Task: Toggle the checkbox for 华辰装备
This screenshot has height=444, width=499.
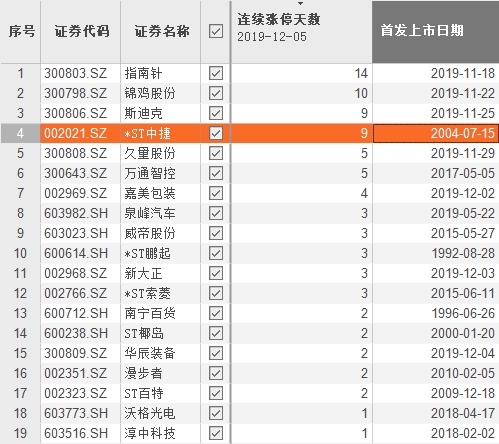Action: pyautogui.click(x=216, y=353)
